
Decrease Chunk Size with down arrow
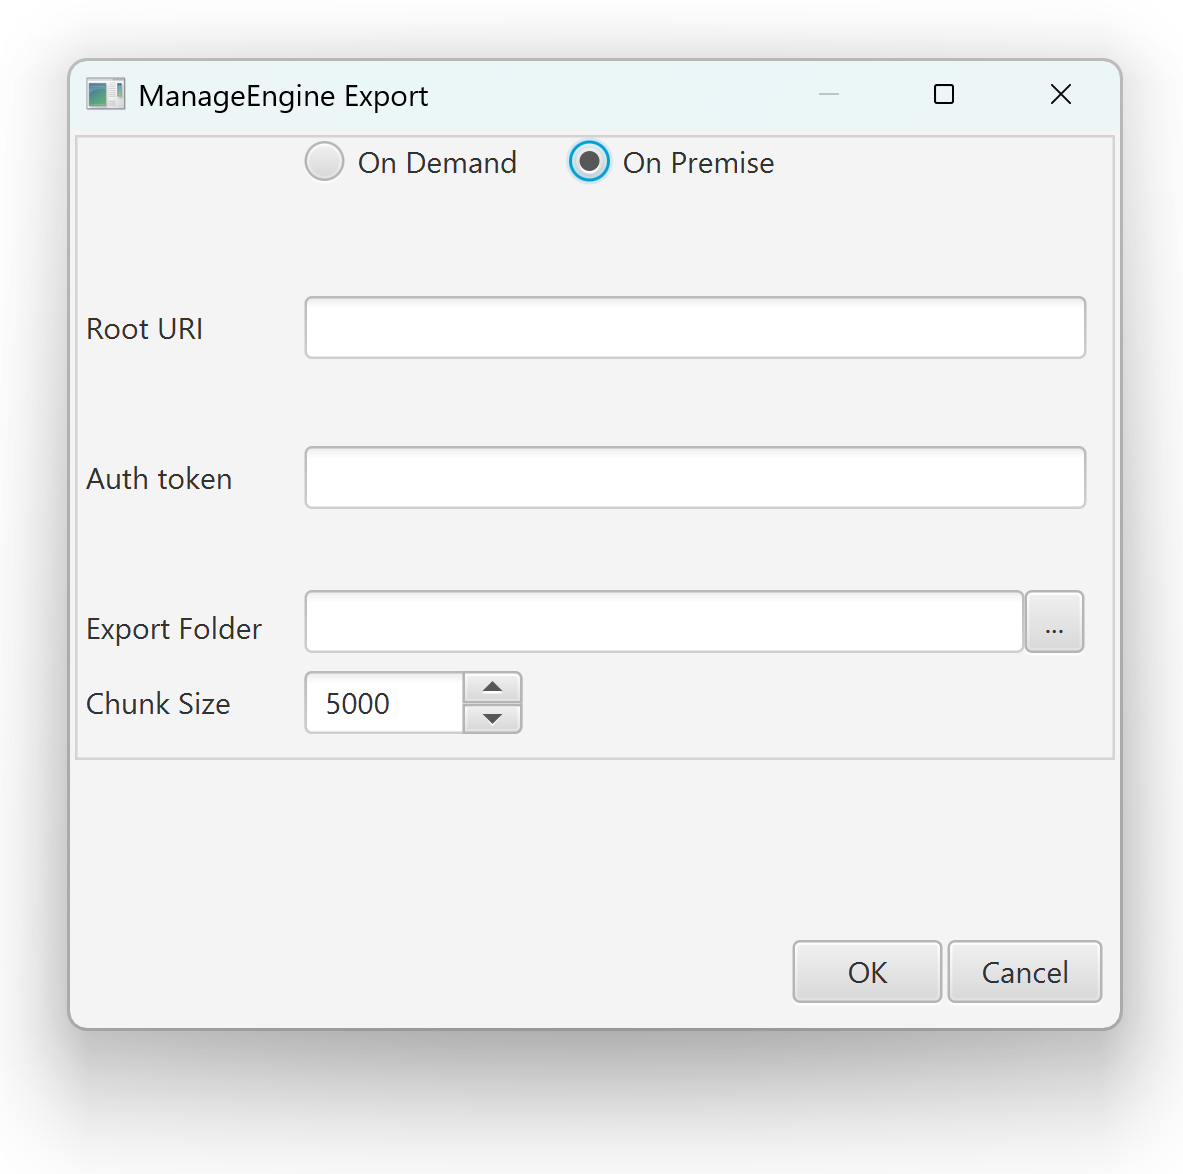coord(492,718)
